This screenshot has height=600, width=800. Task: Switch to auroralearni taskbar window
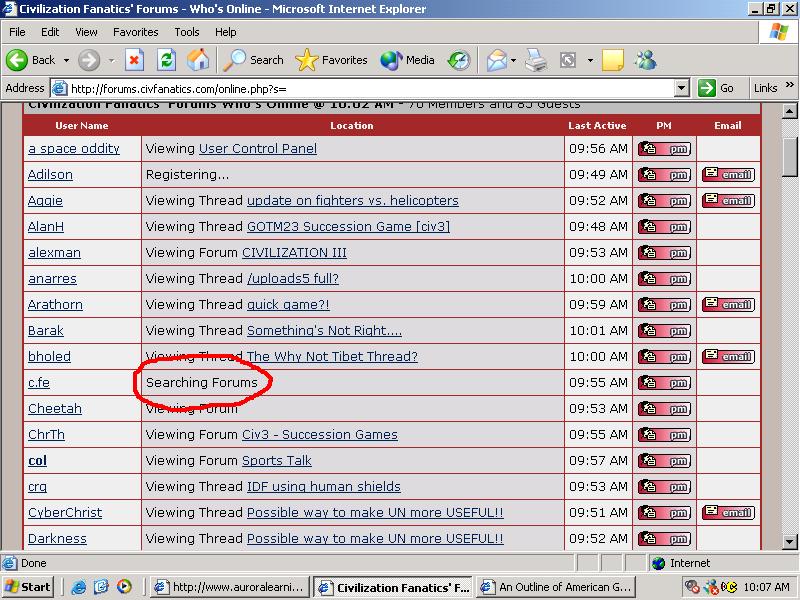tap(232, 587)
